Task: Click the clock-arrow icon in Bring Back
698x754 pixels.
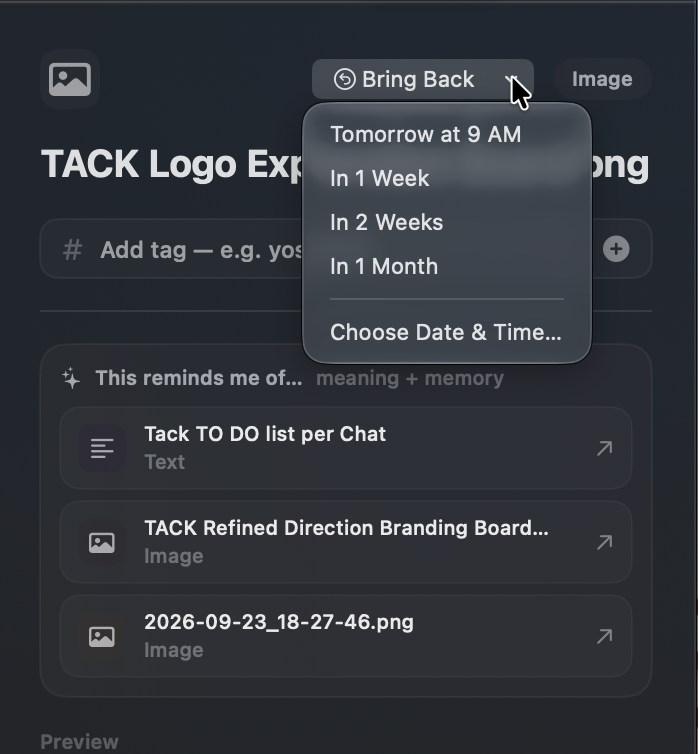Action: 345,79
